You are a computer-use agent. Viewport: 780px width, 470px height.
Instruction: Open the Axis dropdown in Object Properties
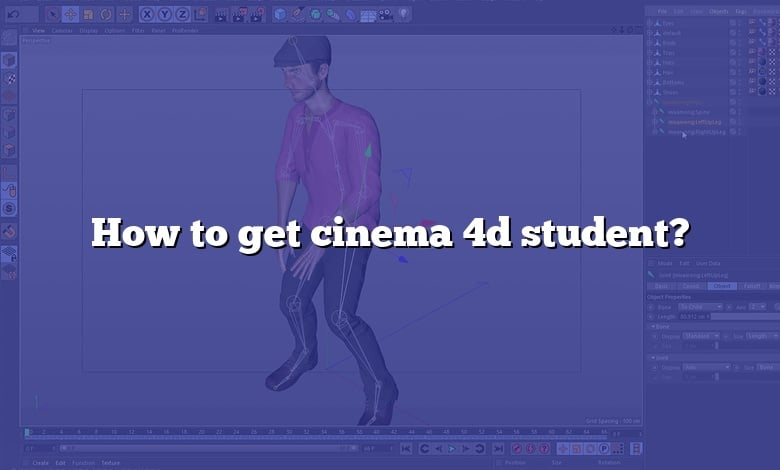pos(758,307)
